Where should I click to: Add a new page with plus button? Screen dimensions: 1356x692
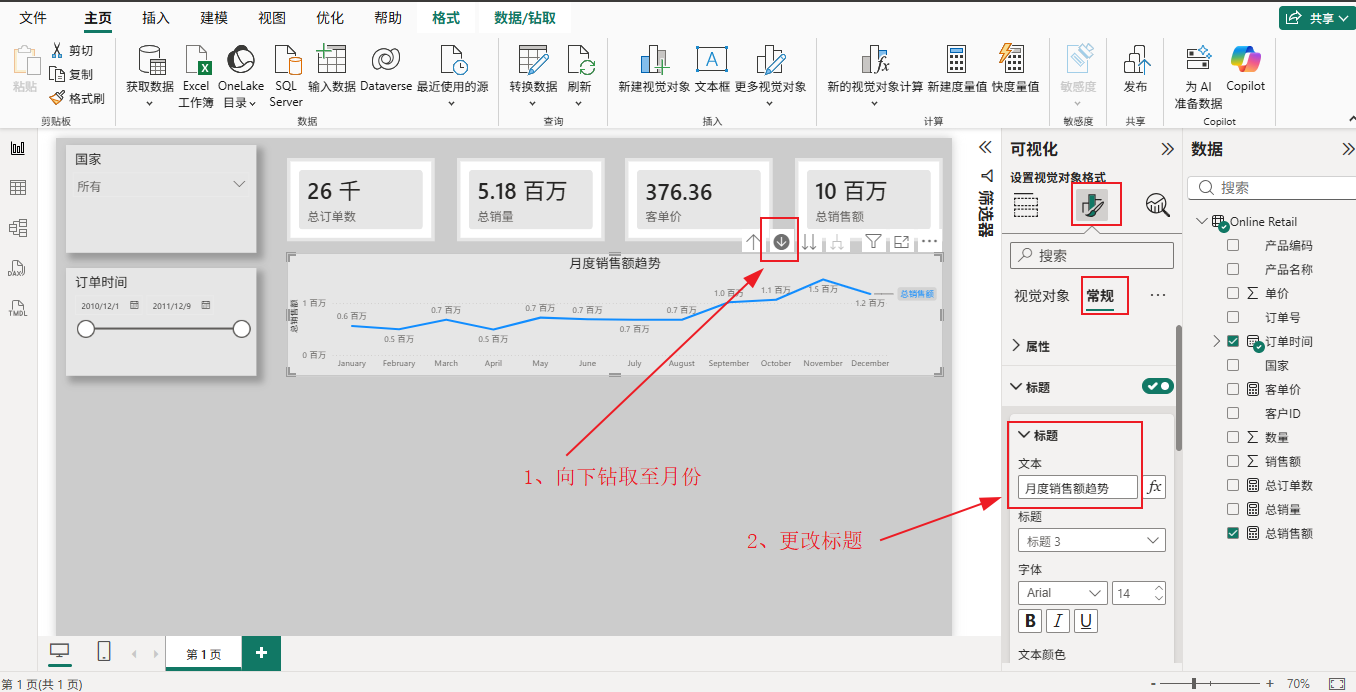point(261,653)
